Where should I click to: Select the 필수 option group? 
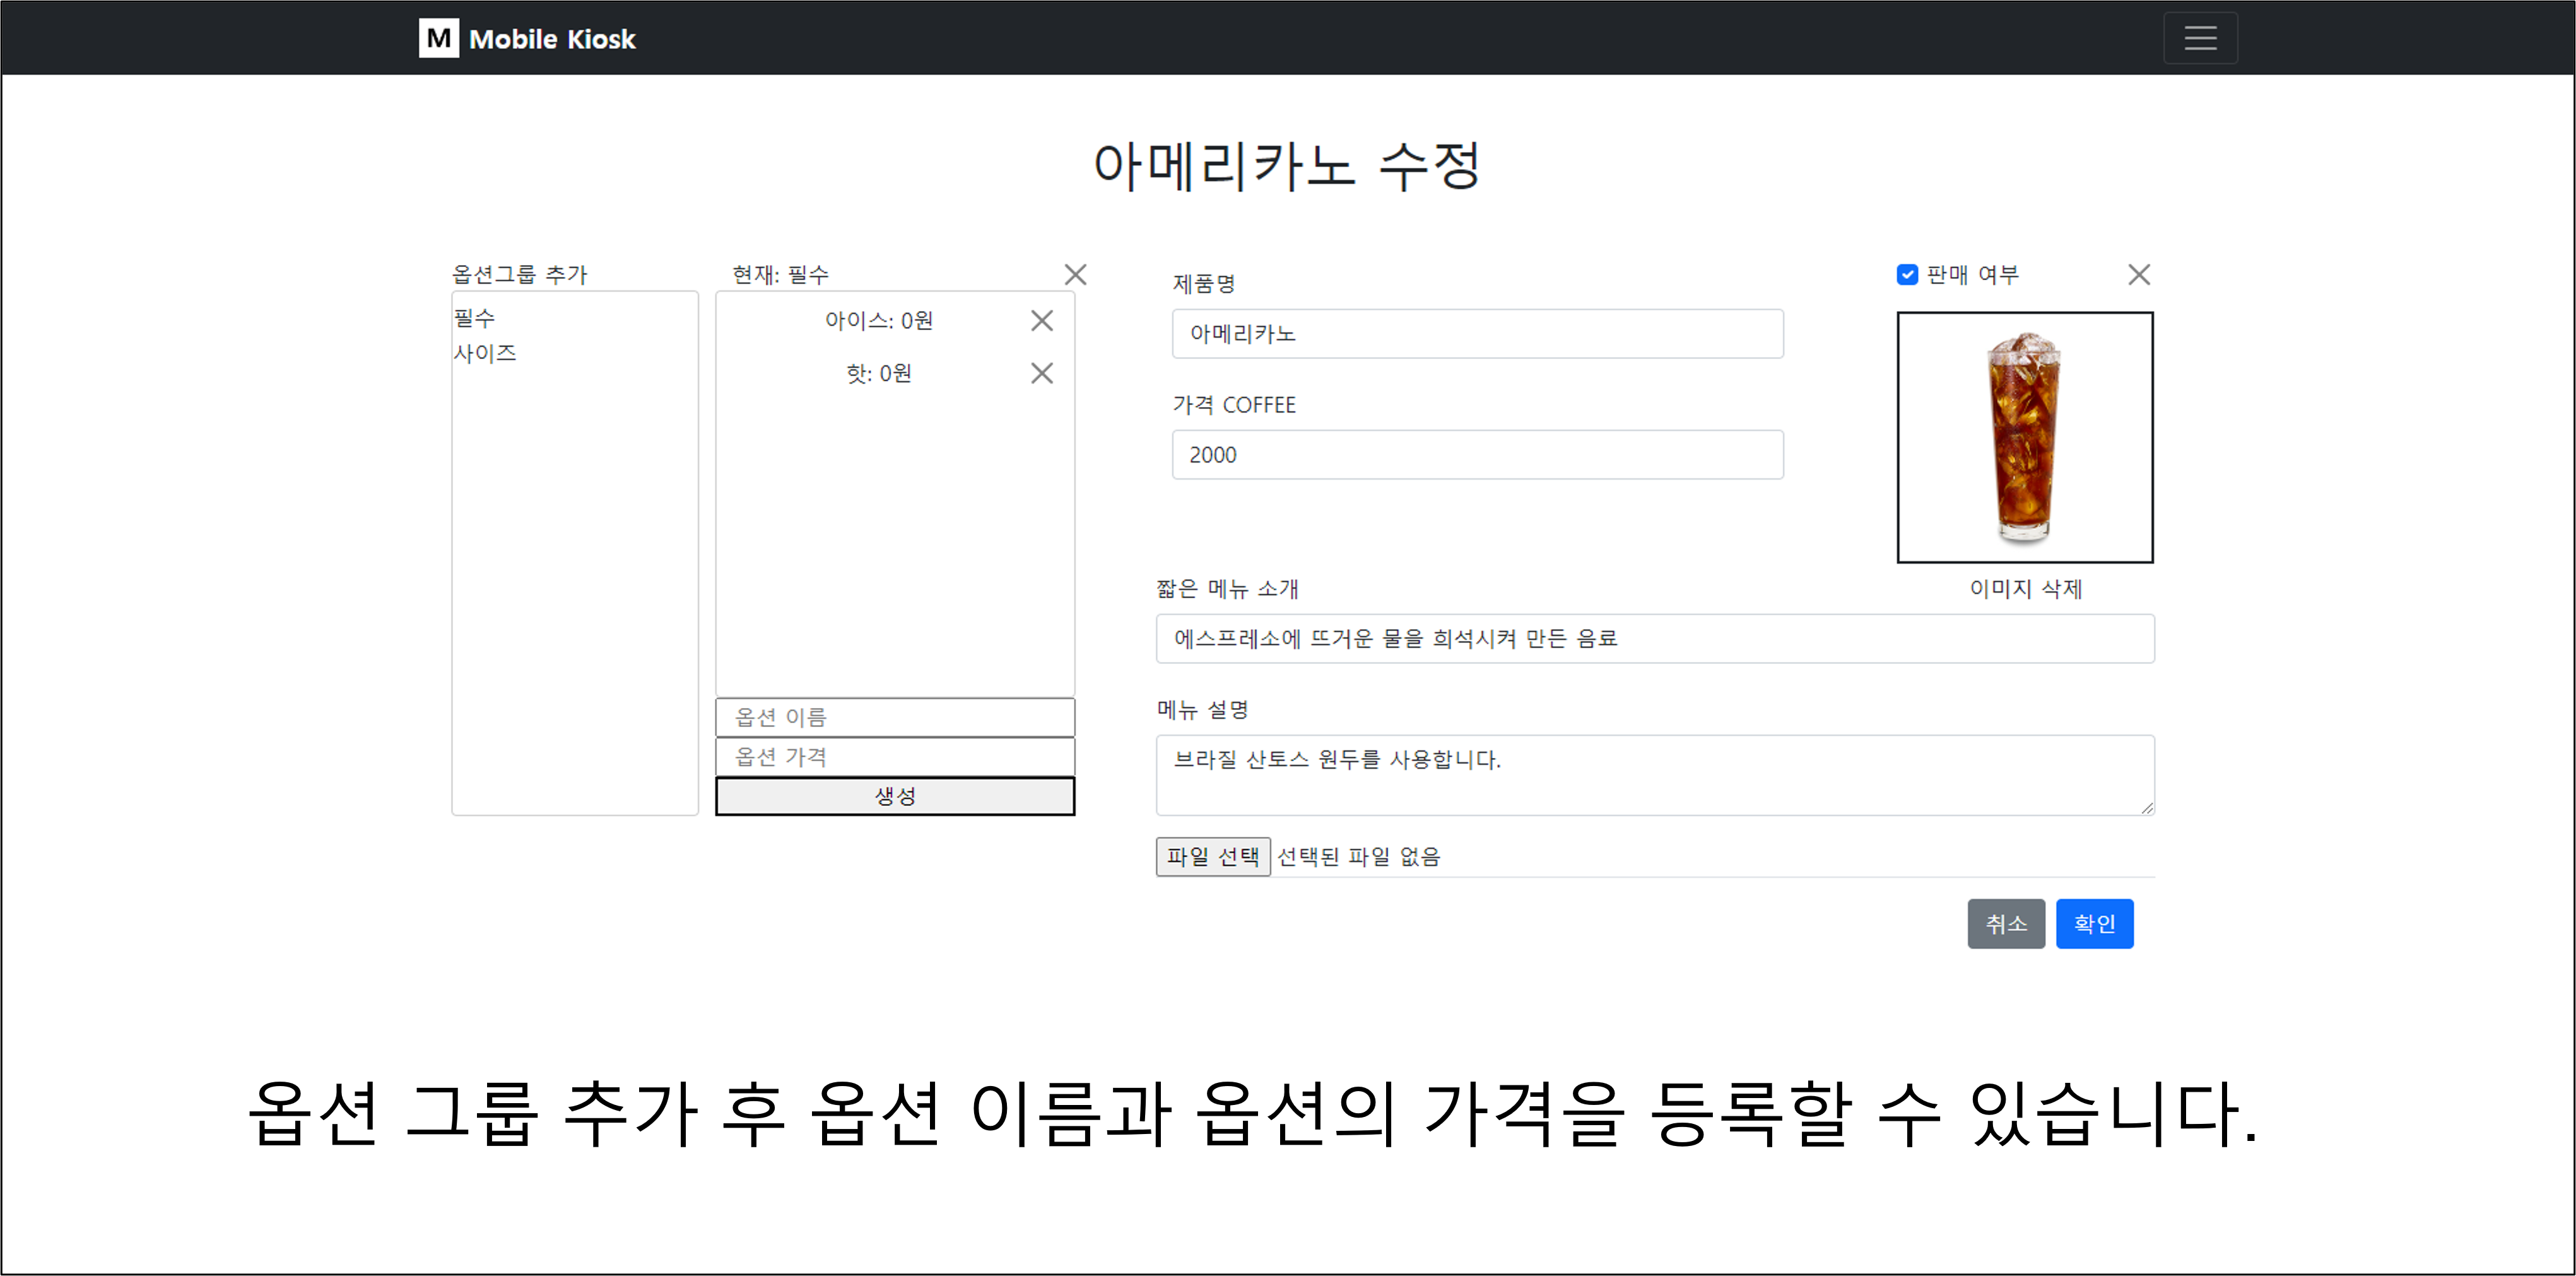[x=474, y=318]
